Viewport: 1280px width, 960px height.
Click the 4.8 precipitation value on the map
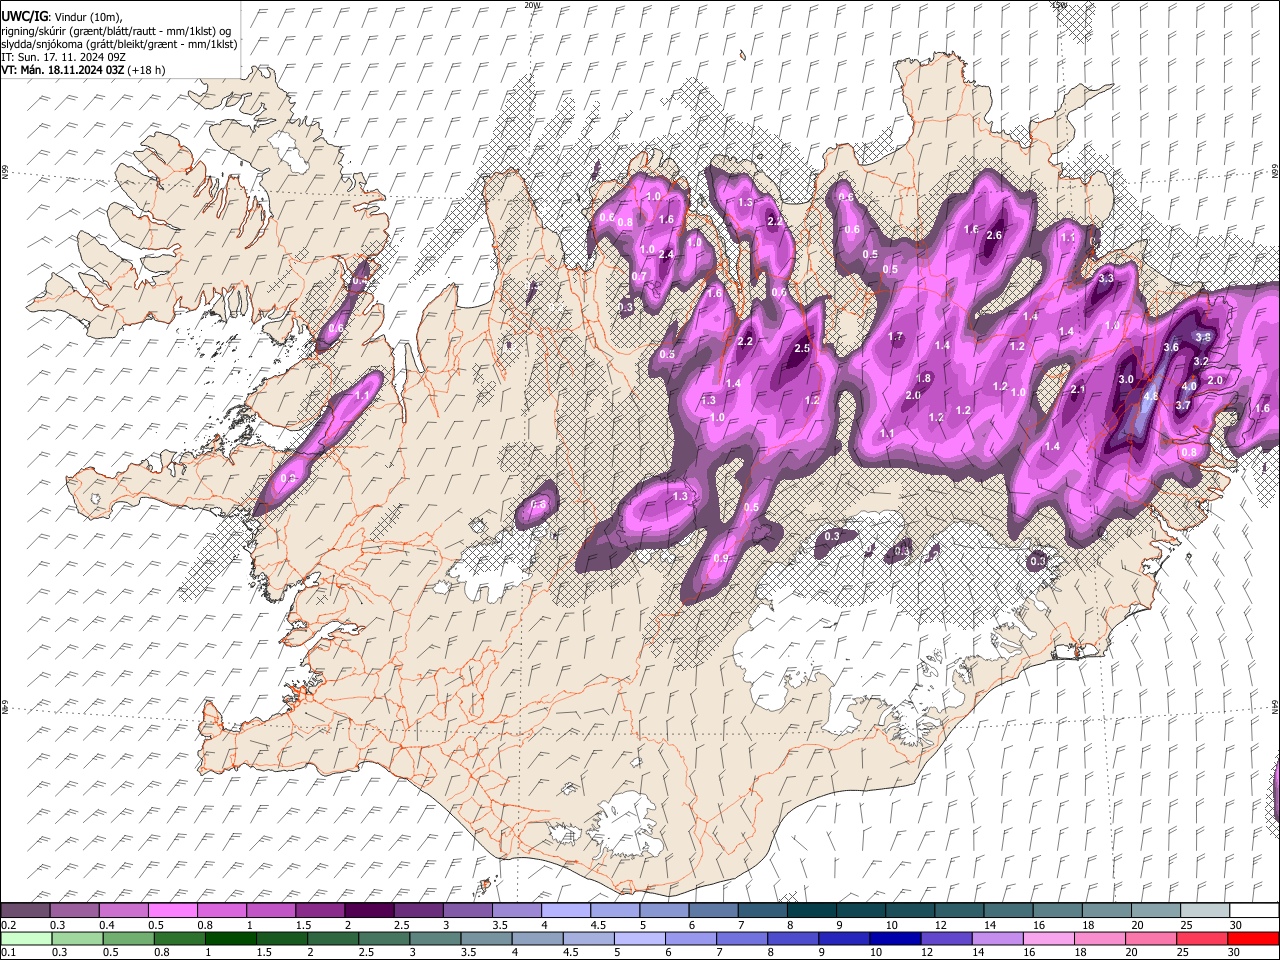pos(1150,396)
